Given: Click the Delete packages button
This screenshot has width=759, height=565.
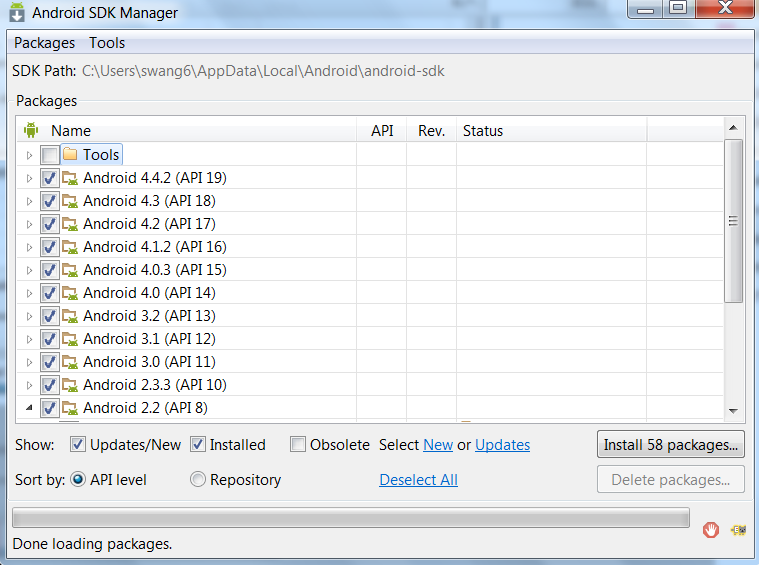Looking at the screenshot, I should 670,479.
